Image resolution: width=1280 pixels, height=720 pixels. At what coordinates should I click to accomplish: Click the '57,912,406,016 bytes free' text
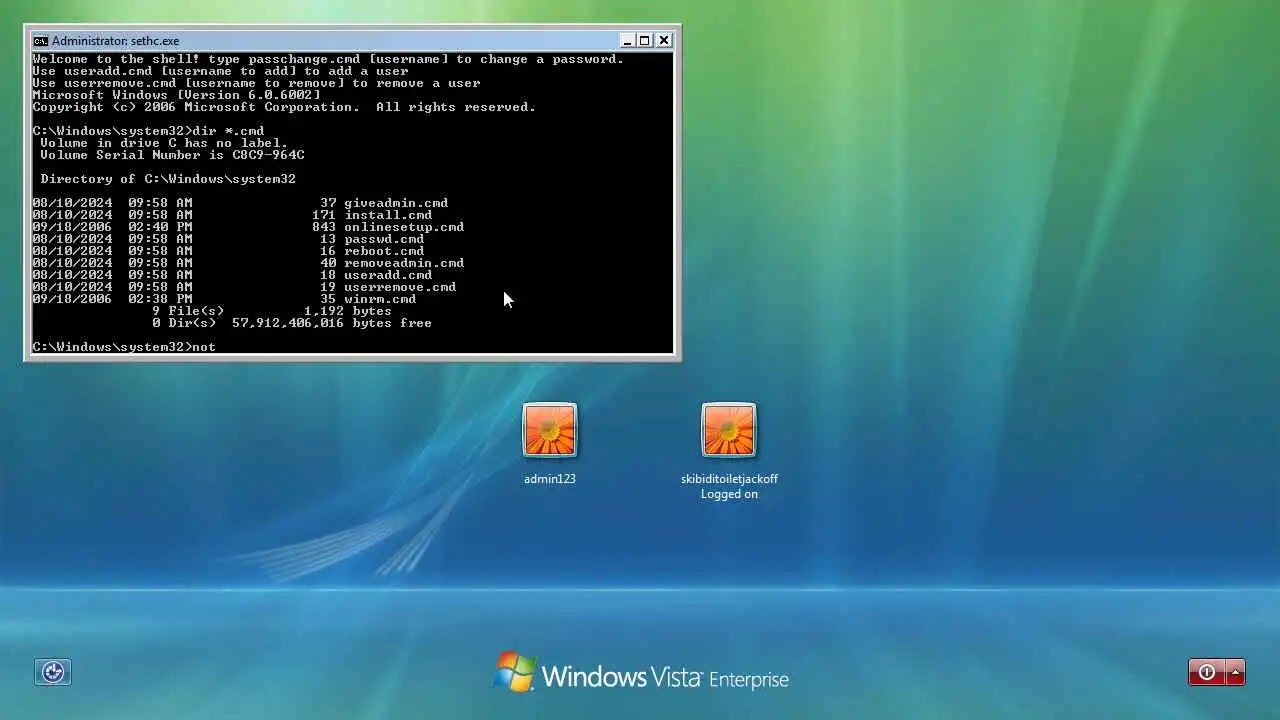(x=332, y=323)
